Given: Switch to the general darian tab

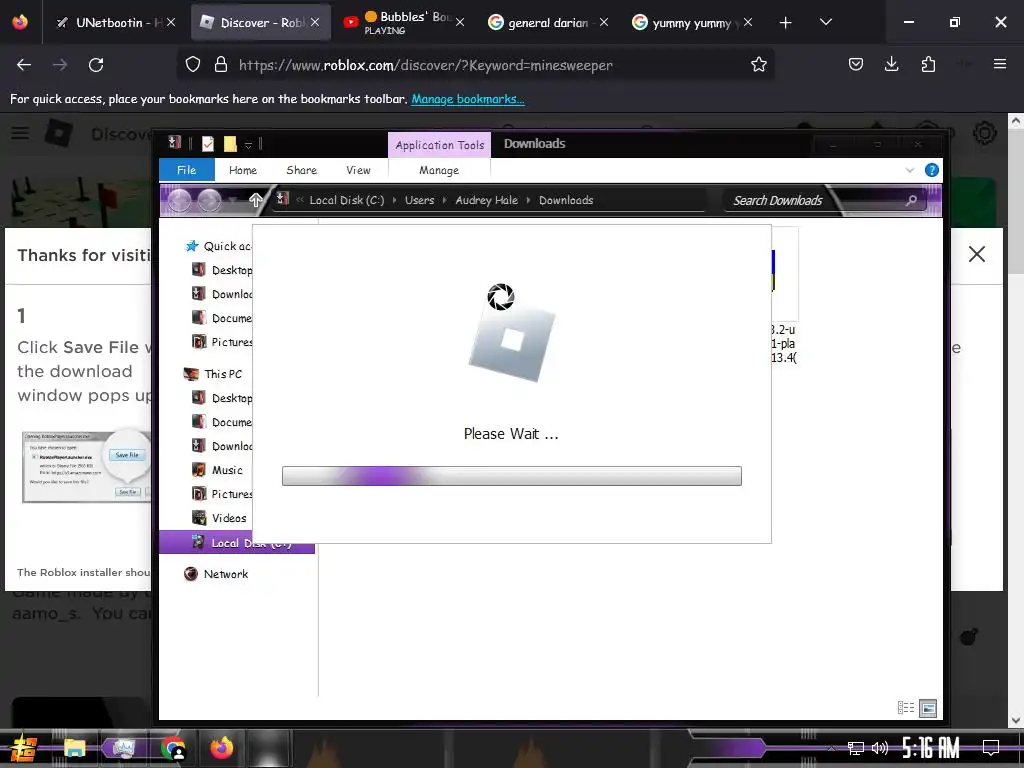Looking at the screenshot, I should [x=547, y=23].
